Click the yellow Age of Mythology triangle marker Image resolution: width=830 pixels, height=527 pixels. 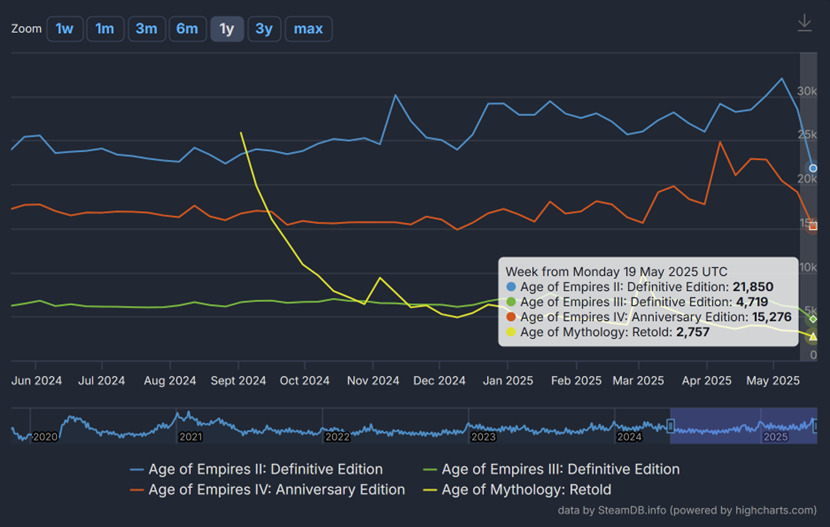click(x=813, y=337)
